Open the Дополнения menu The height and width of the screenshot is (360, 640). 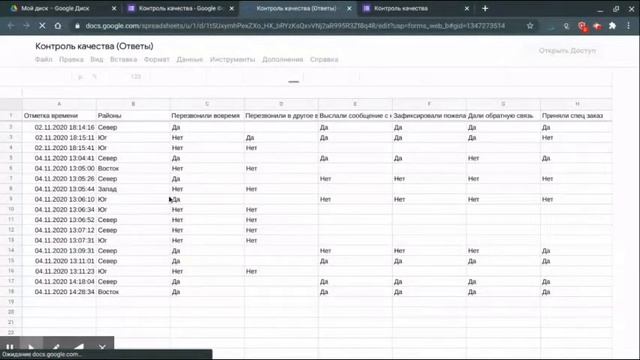tap(282, 60)
